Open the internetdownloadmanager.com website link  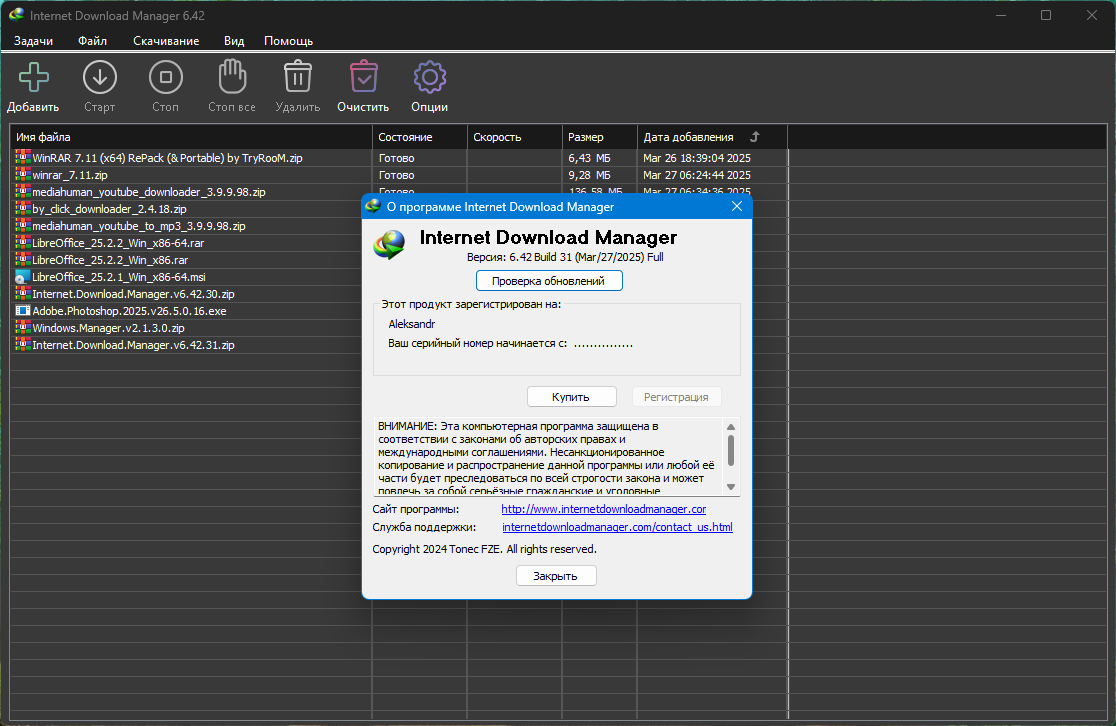pos(604,509)
